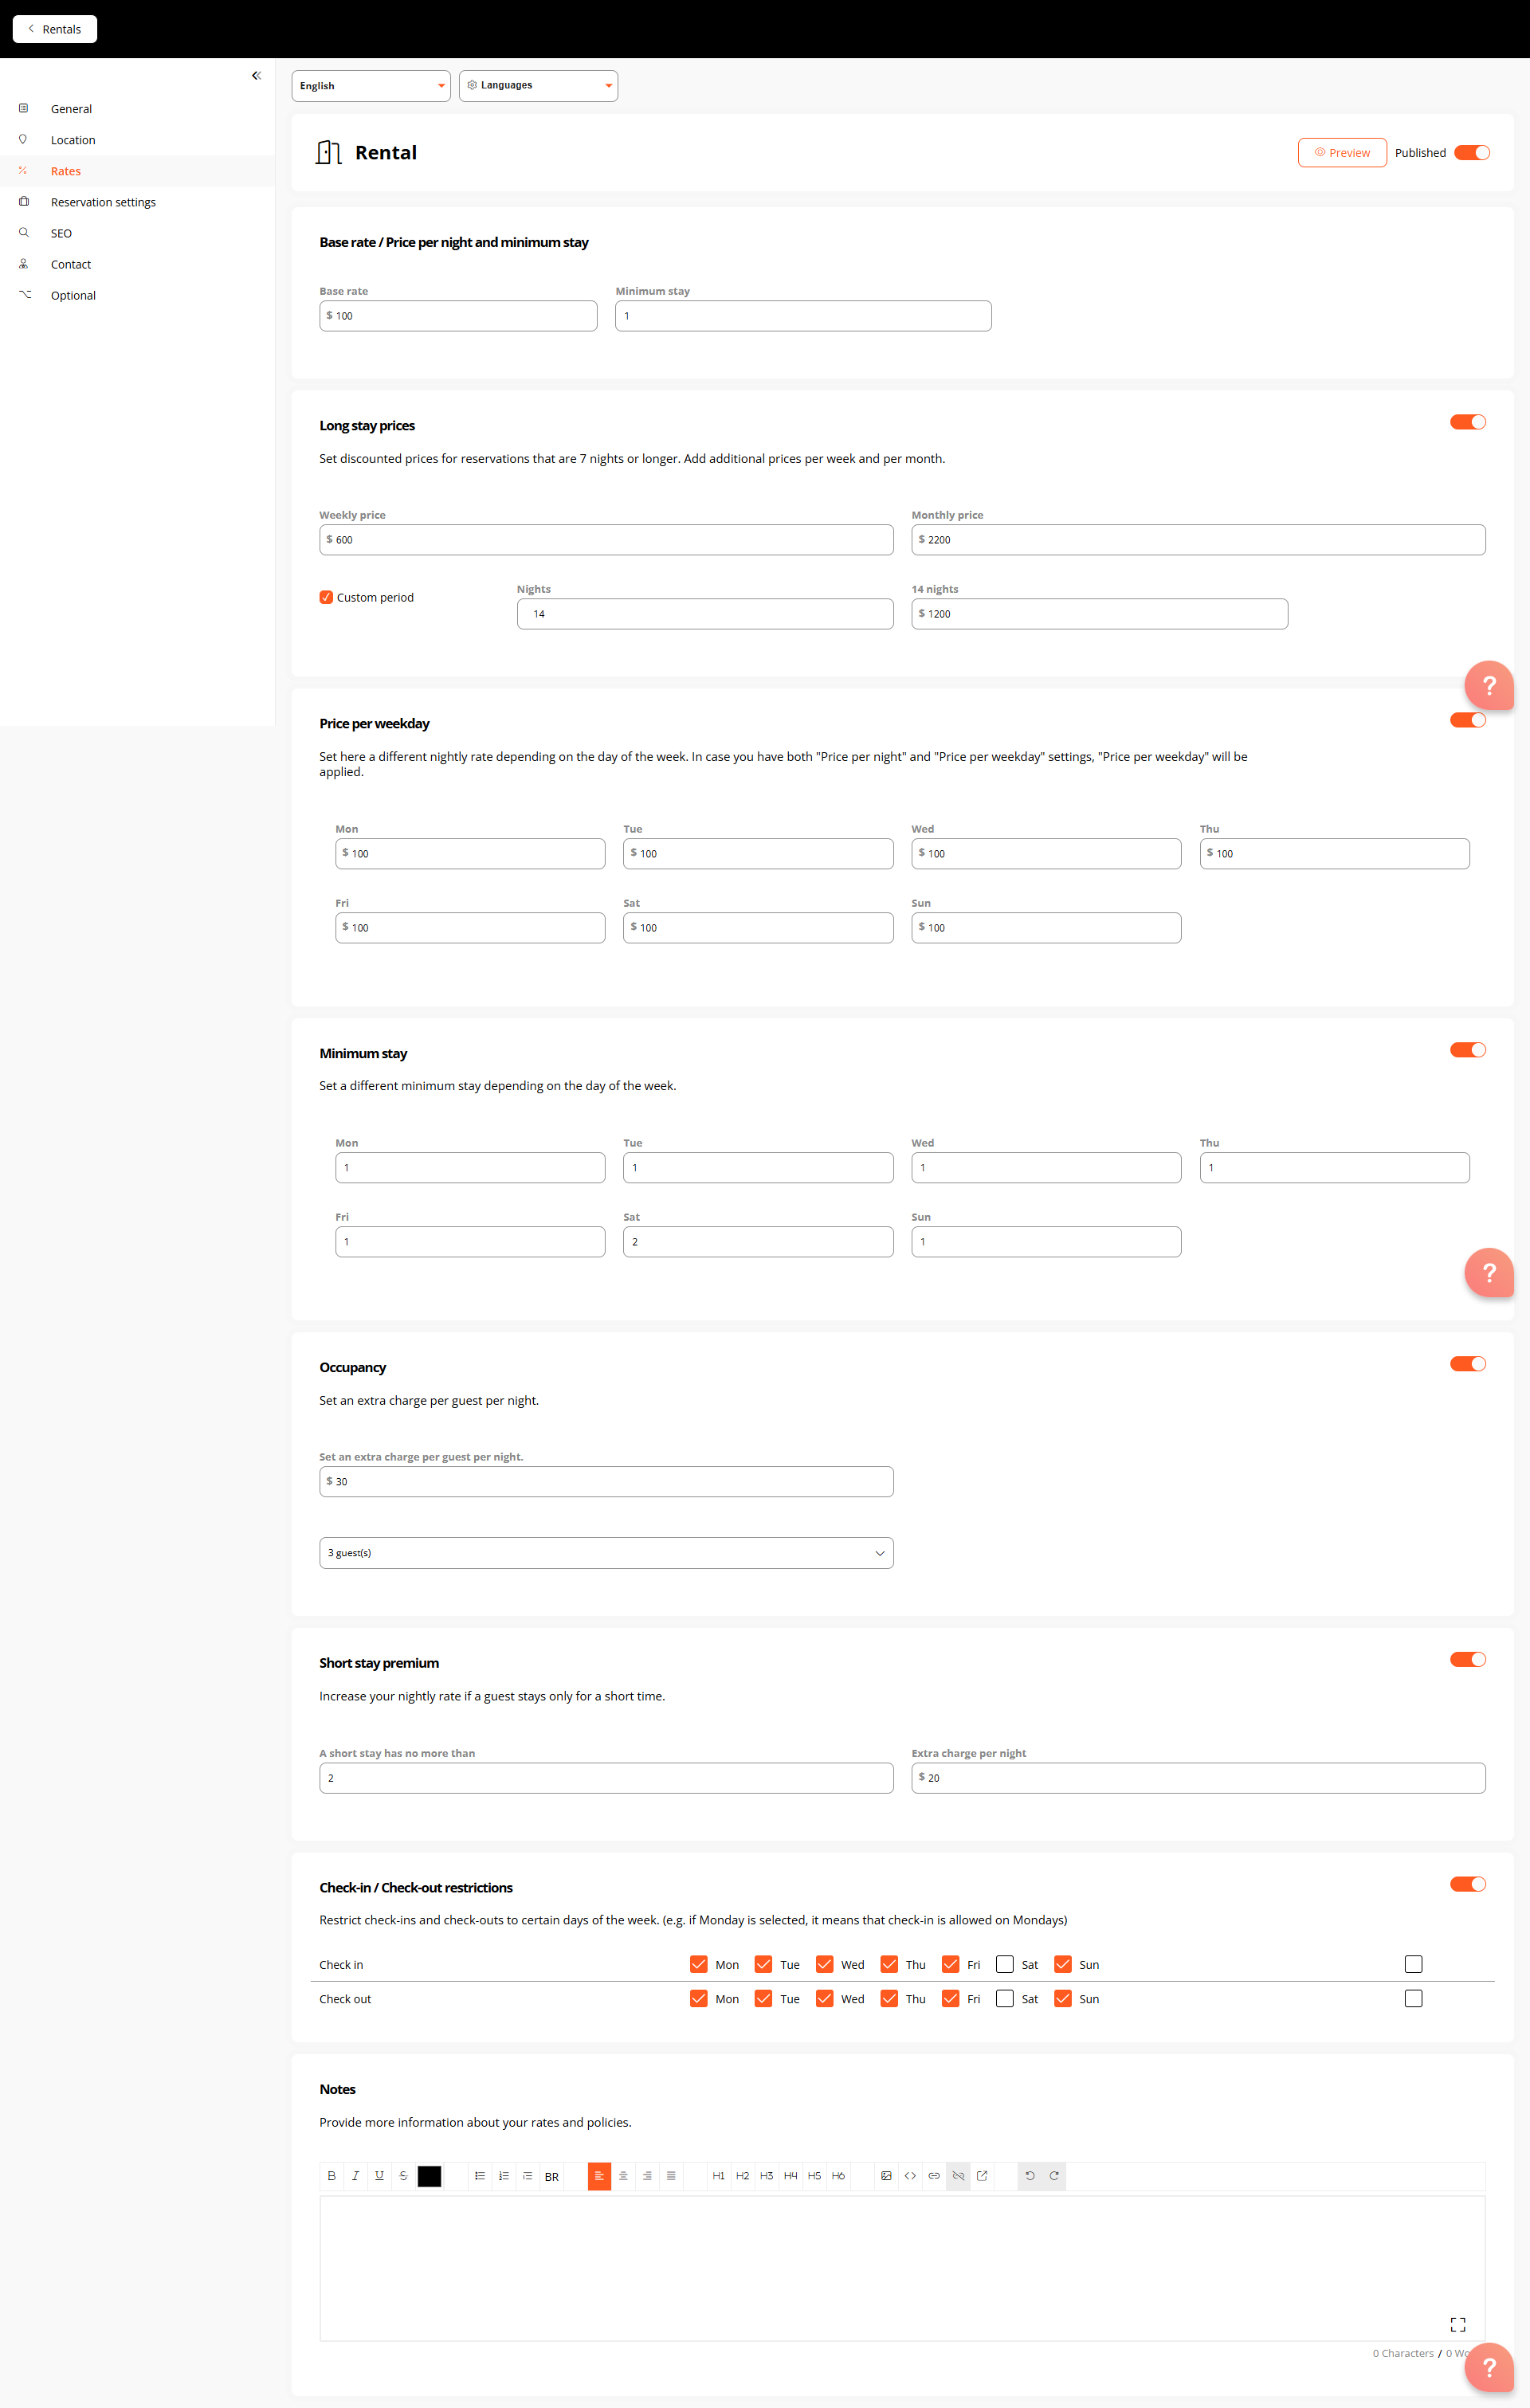The height and width of the screenshot is (2408, 1530).
Task: Toggle the Published switch
Action: coord(1471,152)
